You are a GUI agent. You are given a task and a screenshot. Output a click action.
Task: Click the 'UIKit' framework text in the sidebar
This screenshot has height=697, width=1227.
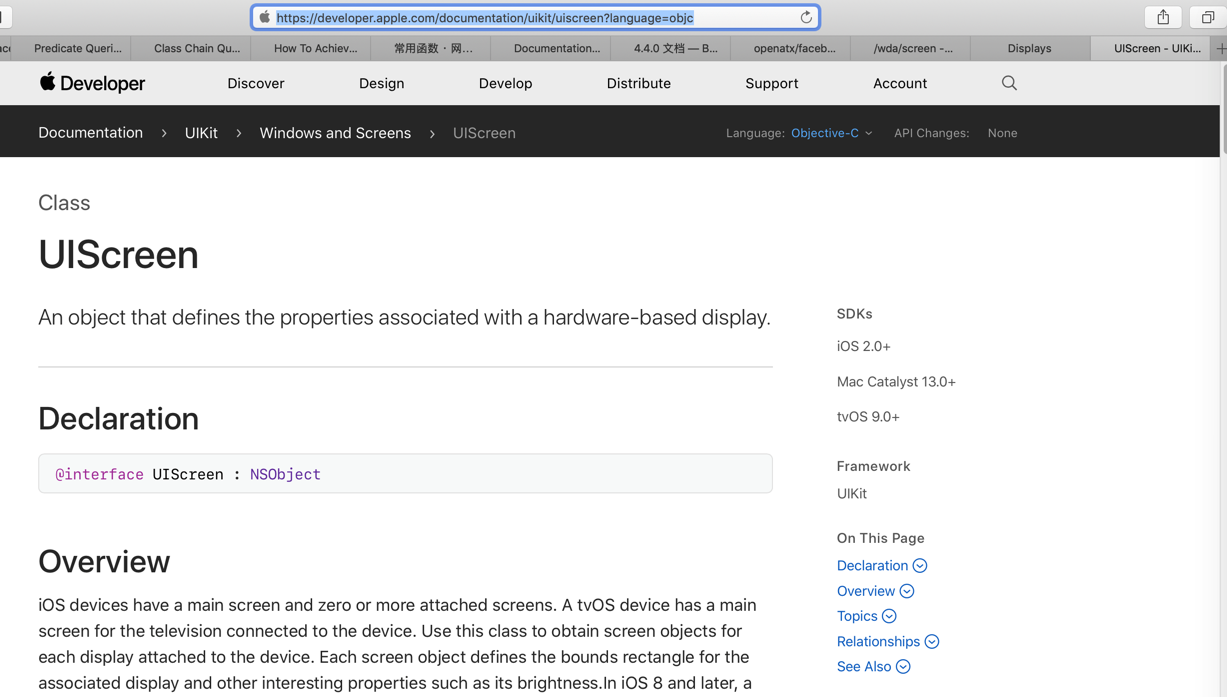click(852, 494)
